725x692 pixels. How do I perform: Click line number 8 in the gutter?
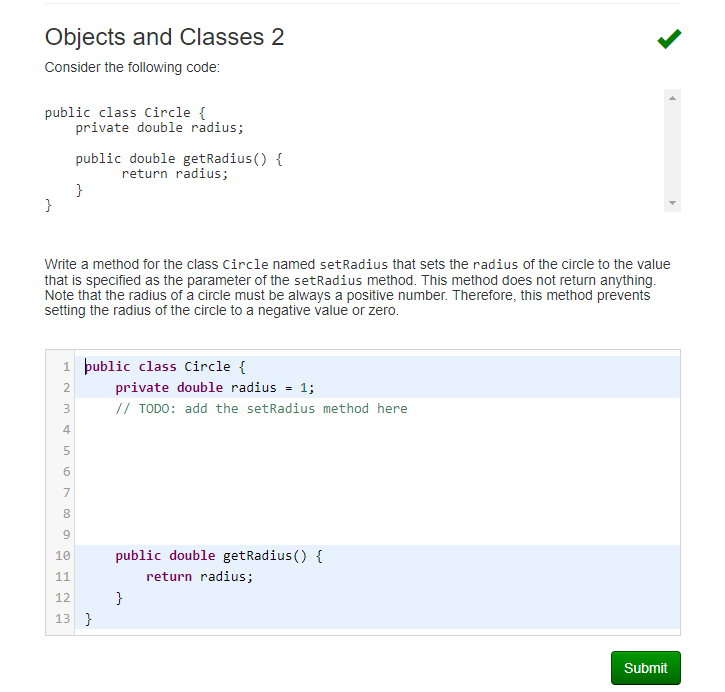click(67, 514)
